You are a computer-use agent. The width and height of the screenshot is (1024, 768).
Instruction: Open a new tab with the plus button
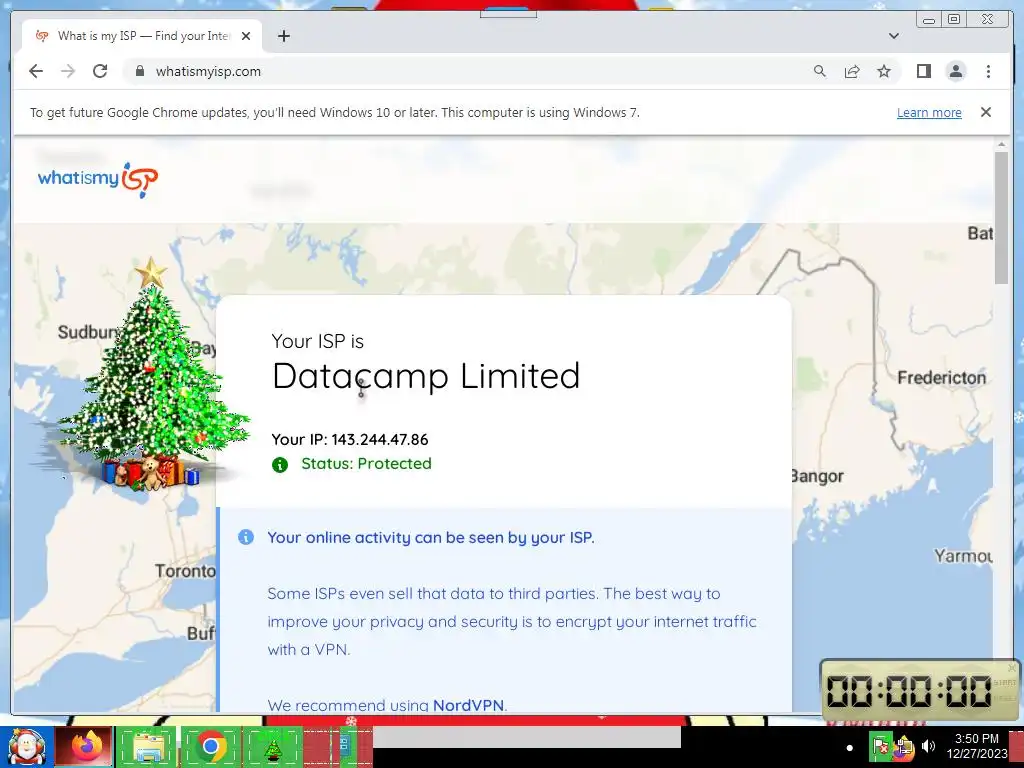coord(283,36)
